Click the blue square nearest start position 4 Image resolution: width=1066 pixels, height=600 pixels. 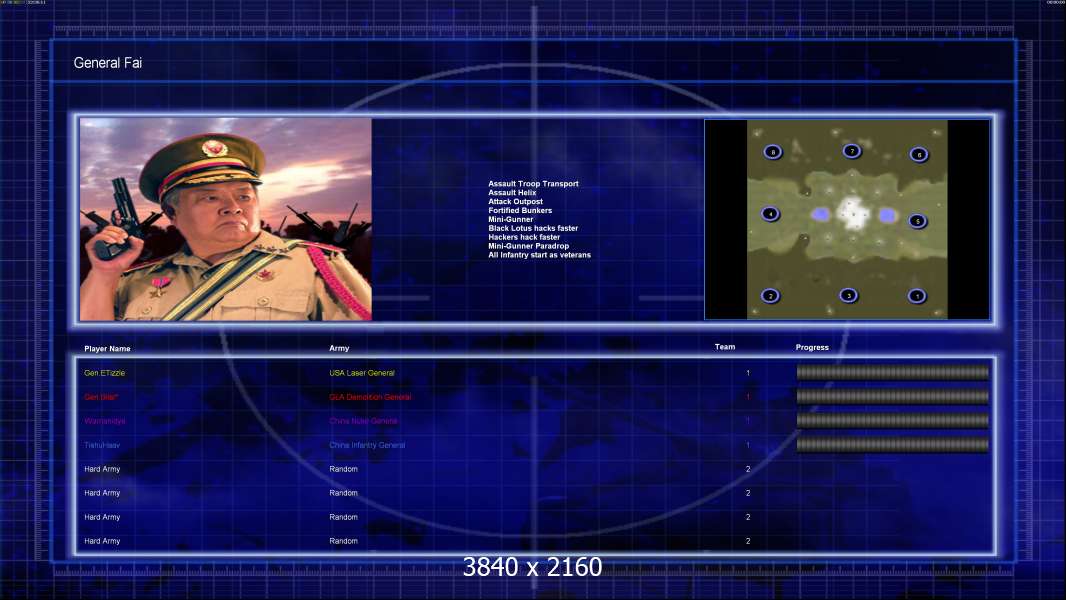[x=821, y=215]
